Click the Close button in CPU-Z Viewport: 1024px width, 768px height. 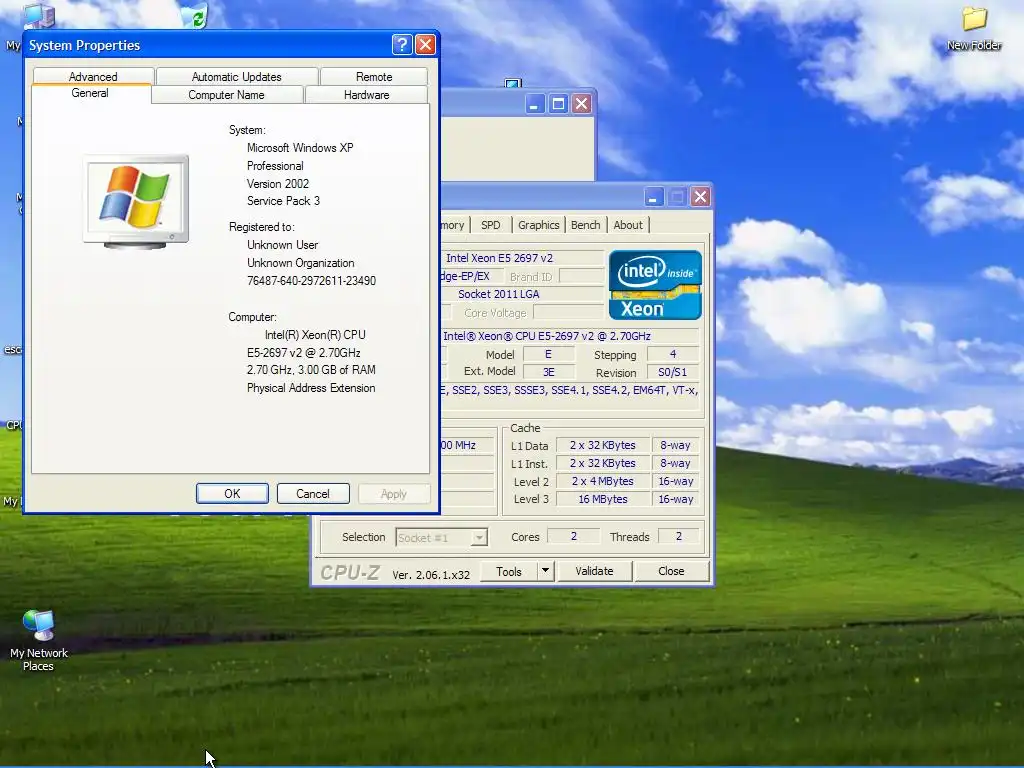pos(671,571)
